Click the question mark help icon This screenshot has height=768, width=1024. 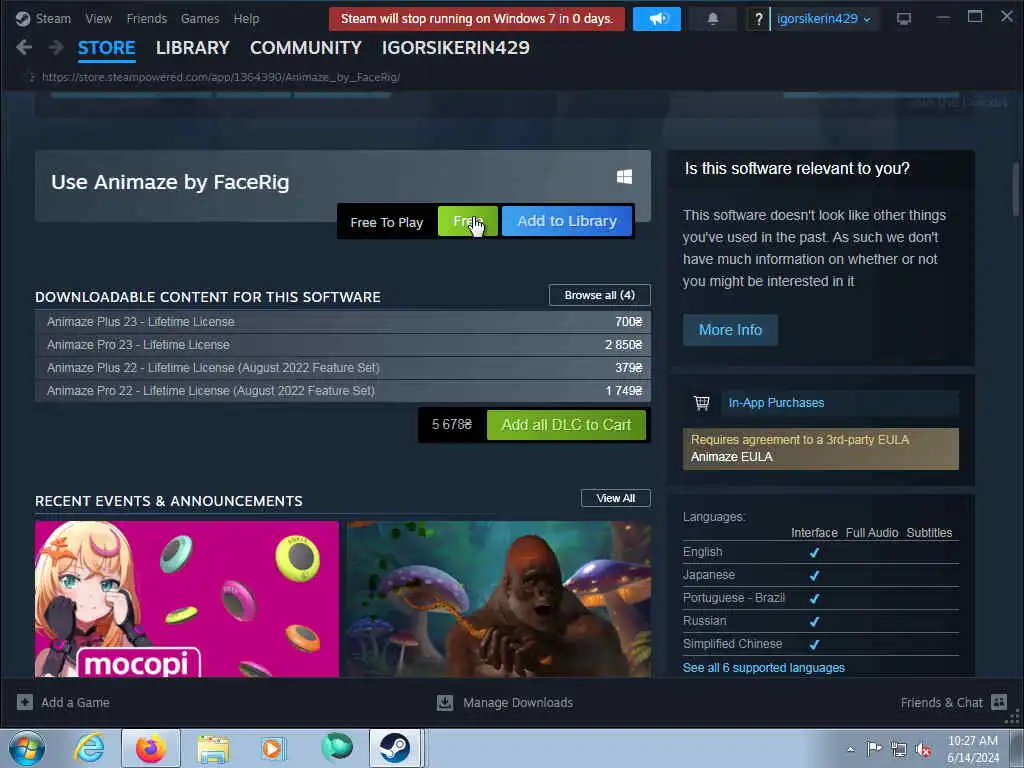coord(758,19)
